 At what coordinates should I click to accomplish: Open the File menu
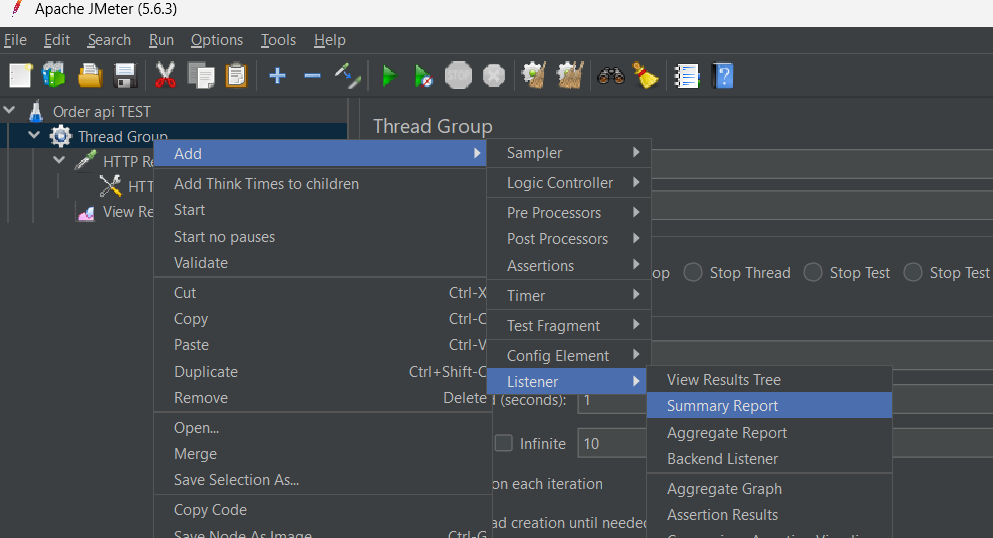[15, 40]
